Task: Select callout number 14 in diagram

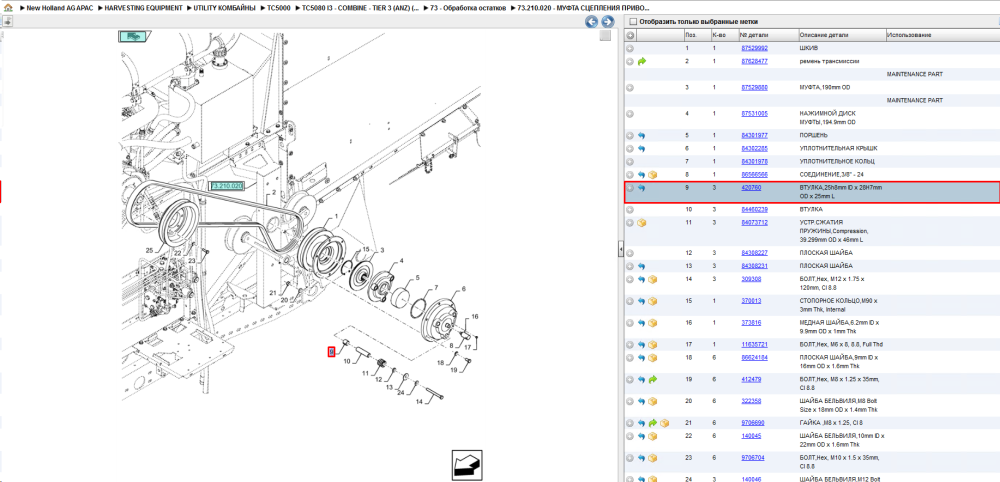Action: (x=420, y=402)
